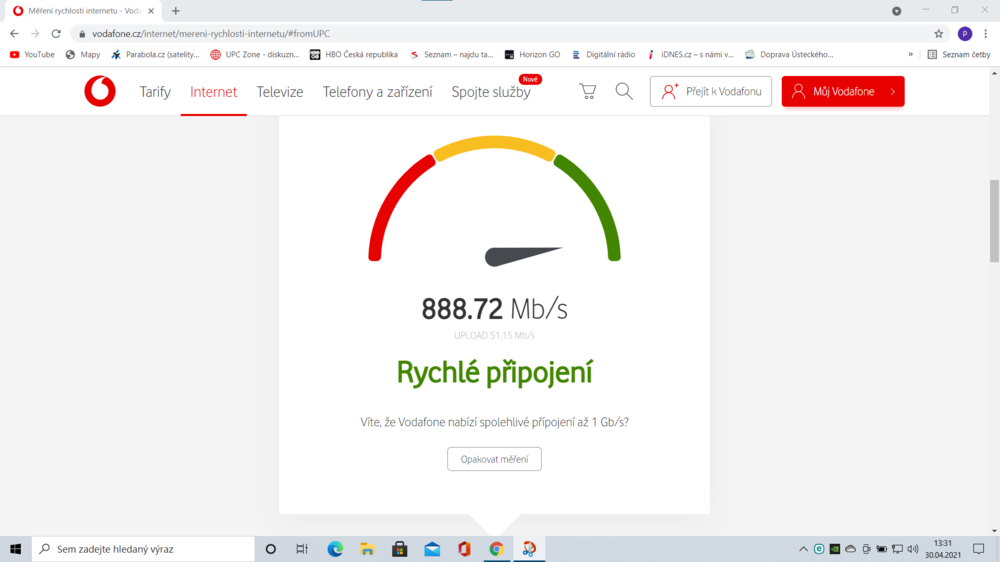
Task: Open Chrome three-dot menu
Action: pos(985,34)
